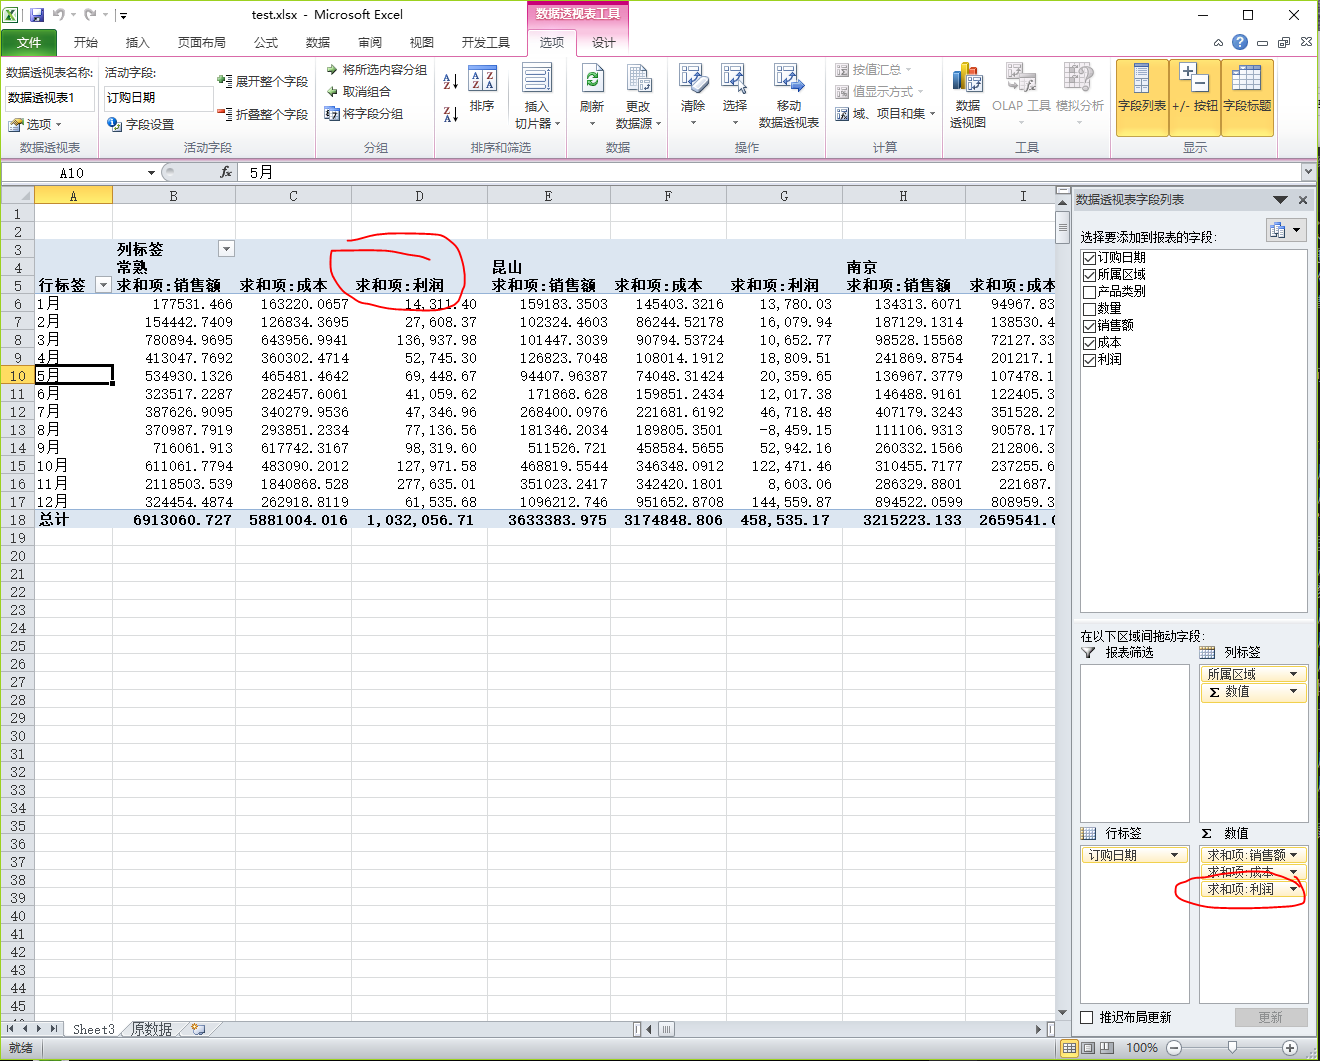Enable the 产品类别 field checkbox
This screenshot has width=1320, height=1061.
(x=1090, y=292)
